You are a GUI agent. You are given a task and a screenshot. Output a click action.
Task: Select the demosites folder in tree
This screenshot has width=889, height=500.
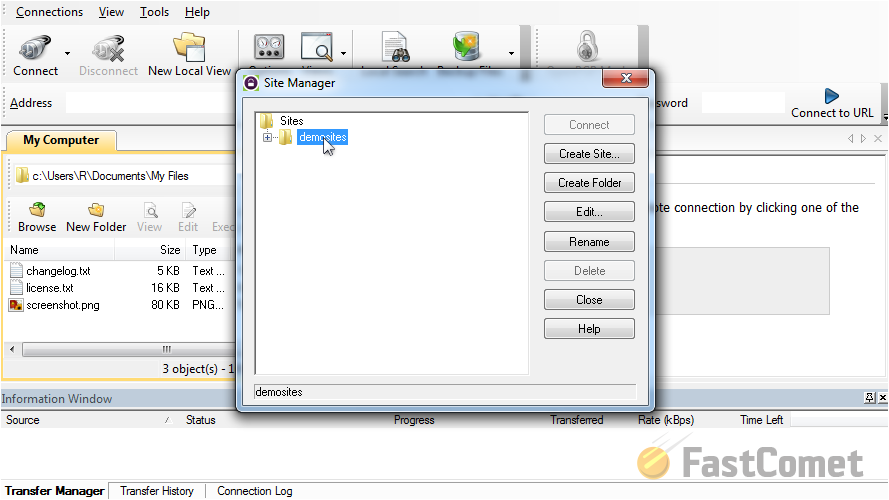point(323,137)
